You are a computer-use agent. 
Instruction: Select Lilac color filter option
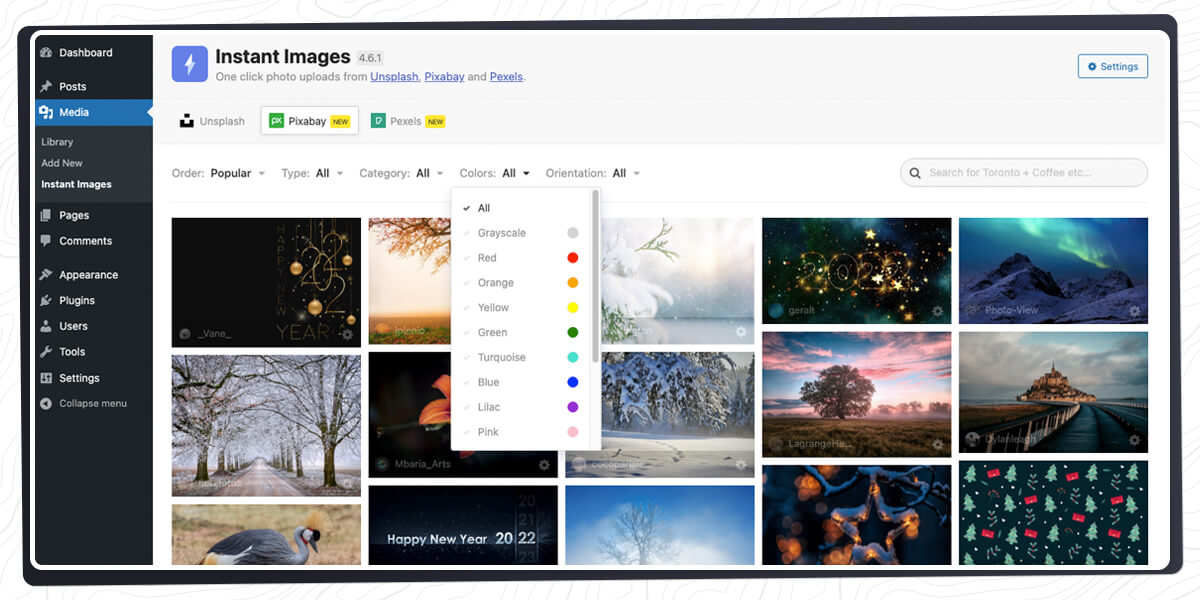tap(521, 407)
